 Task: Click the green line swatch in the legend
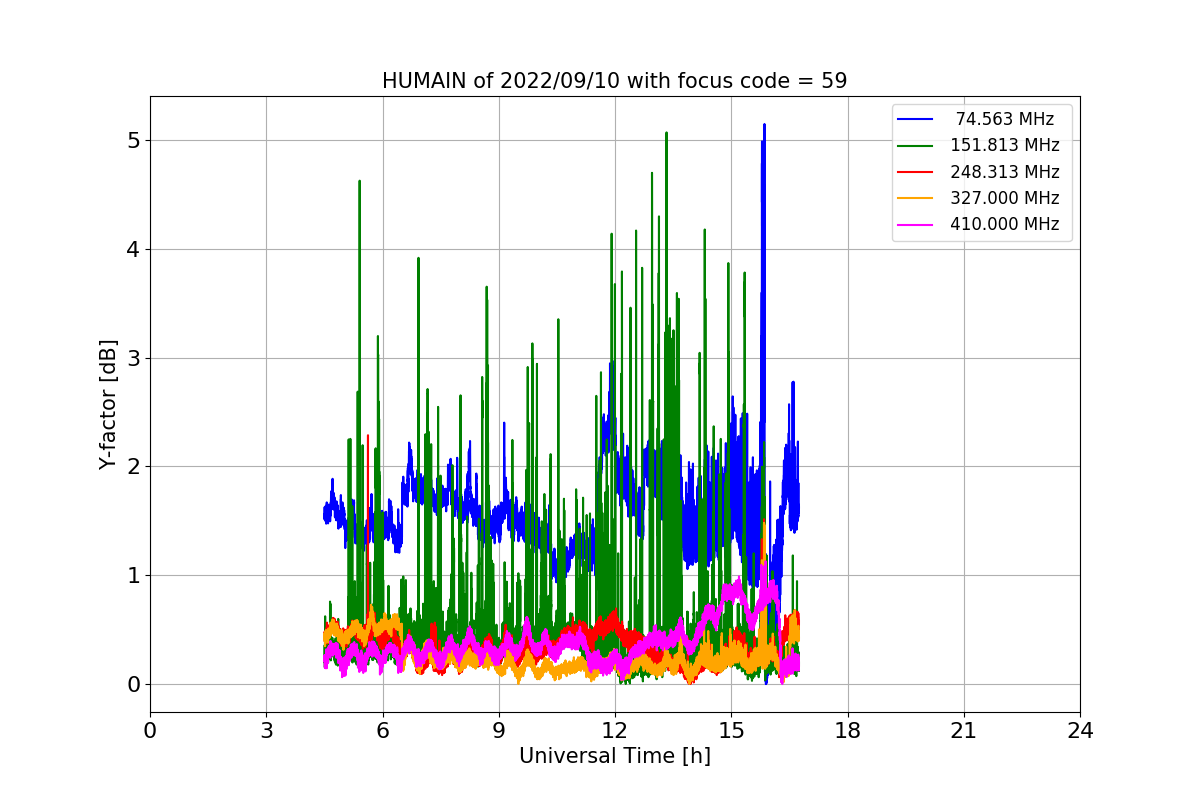(917, 146)
